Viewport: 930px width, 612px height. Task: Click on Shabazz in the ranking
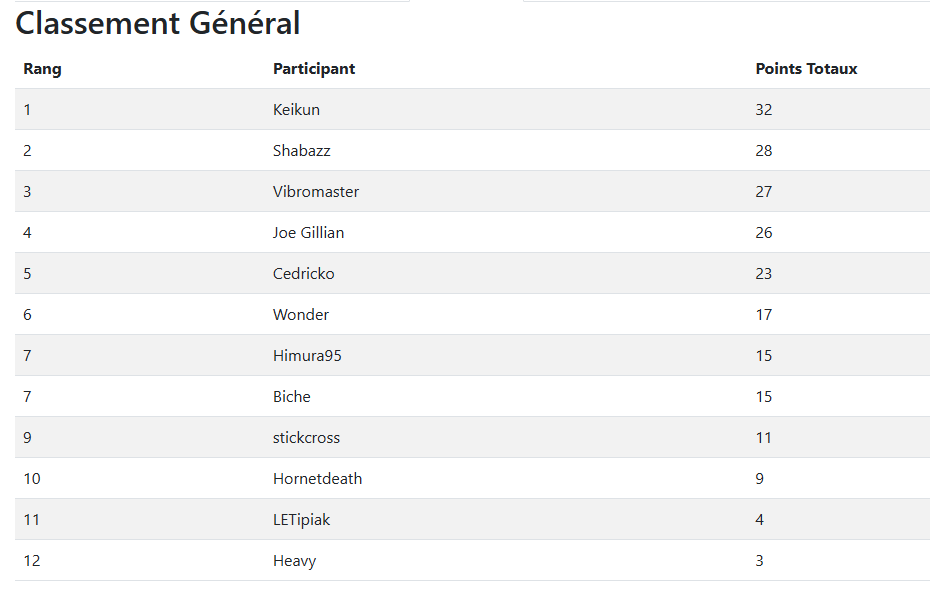(x=301, y=151)
